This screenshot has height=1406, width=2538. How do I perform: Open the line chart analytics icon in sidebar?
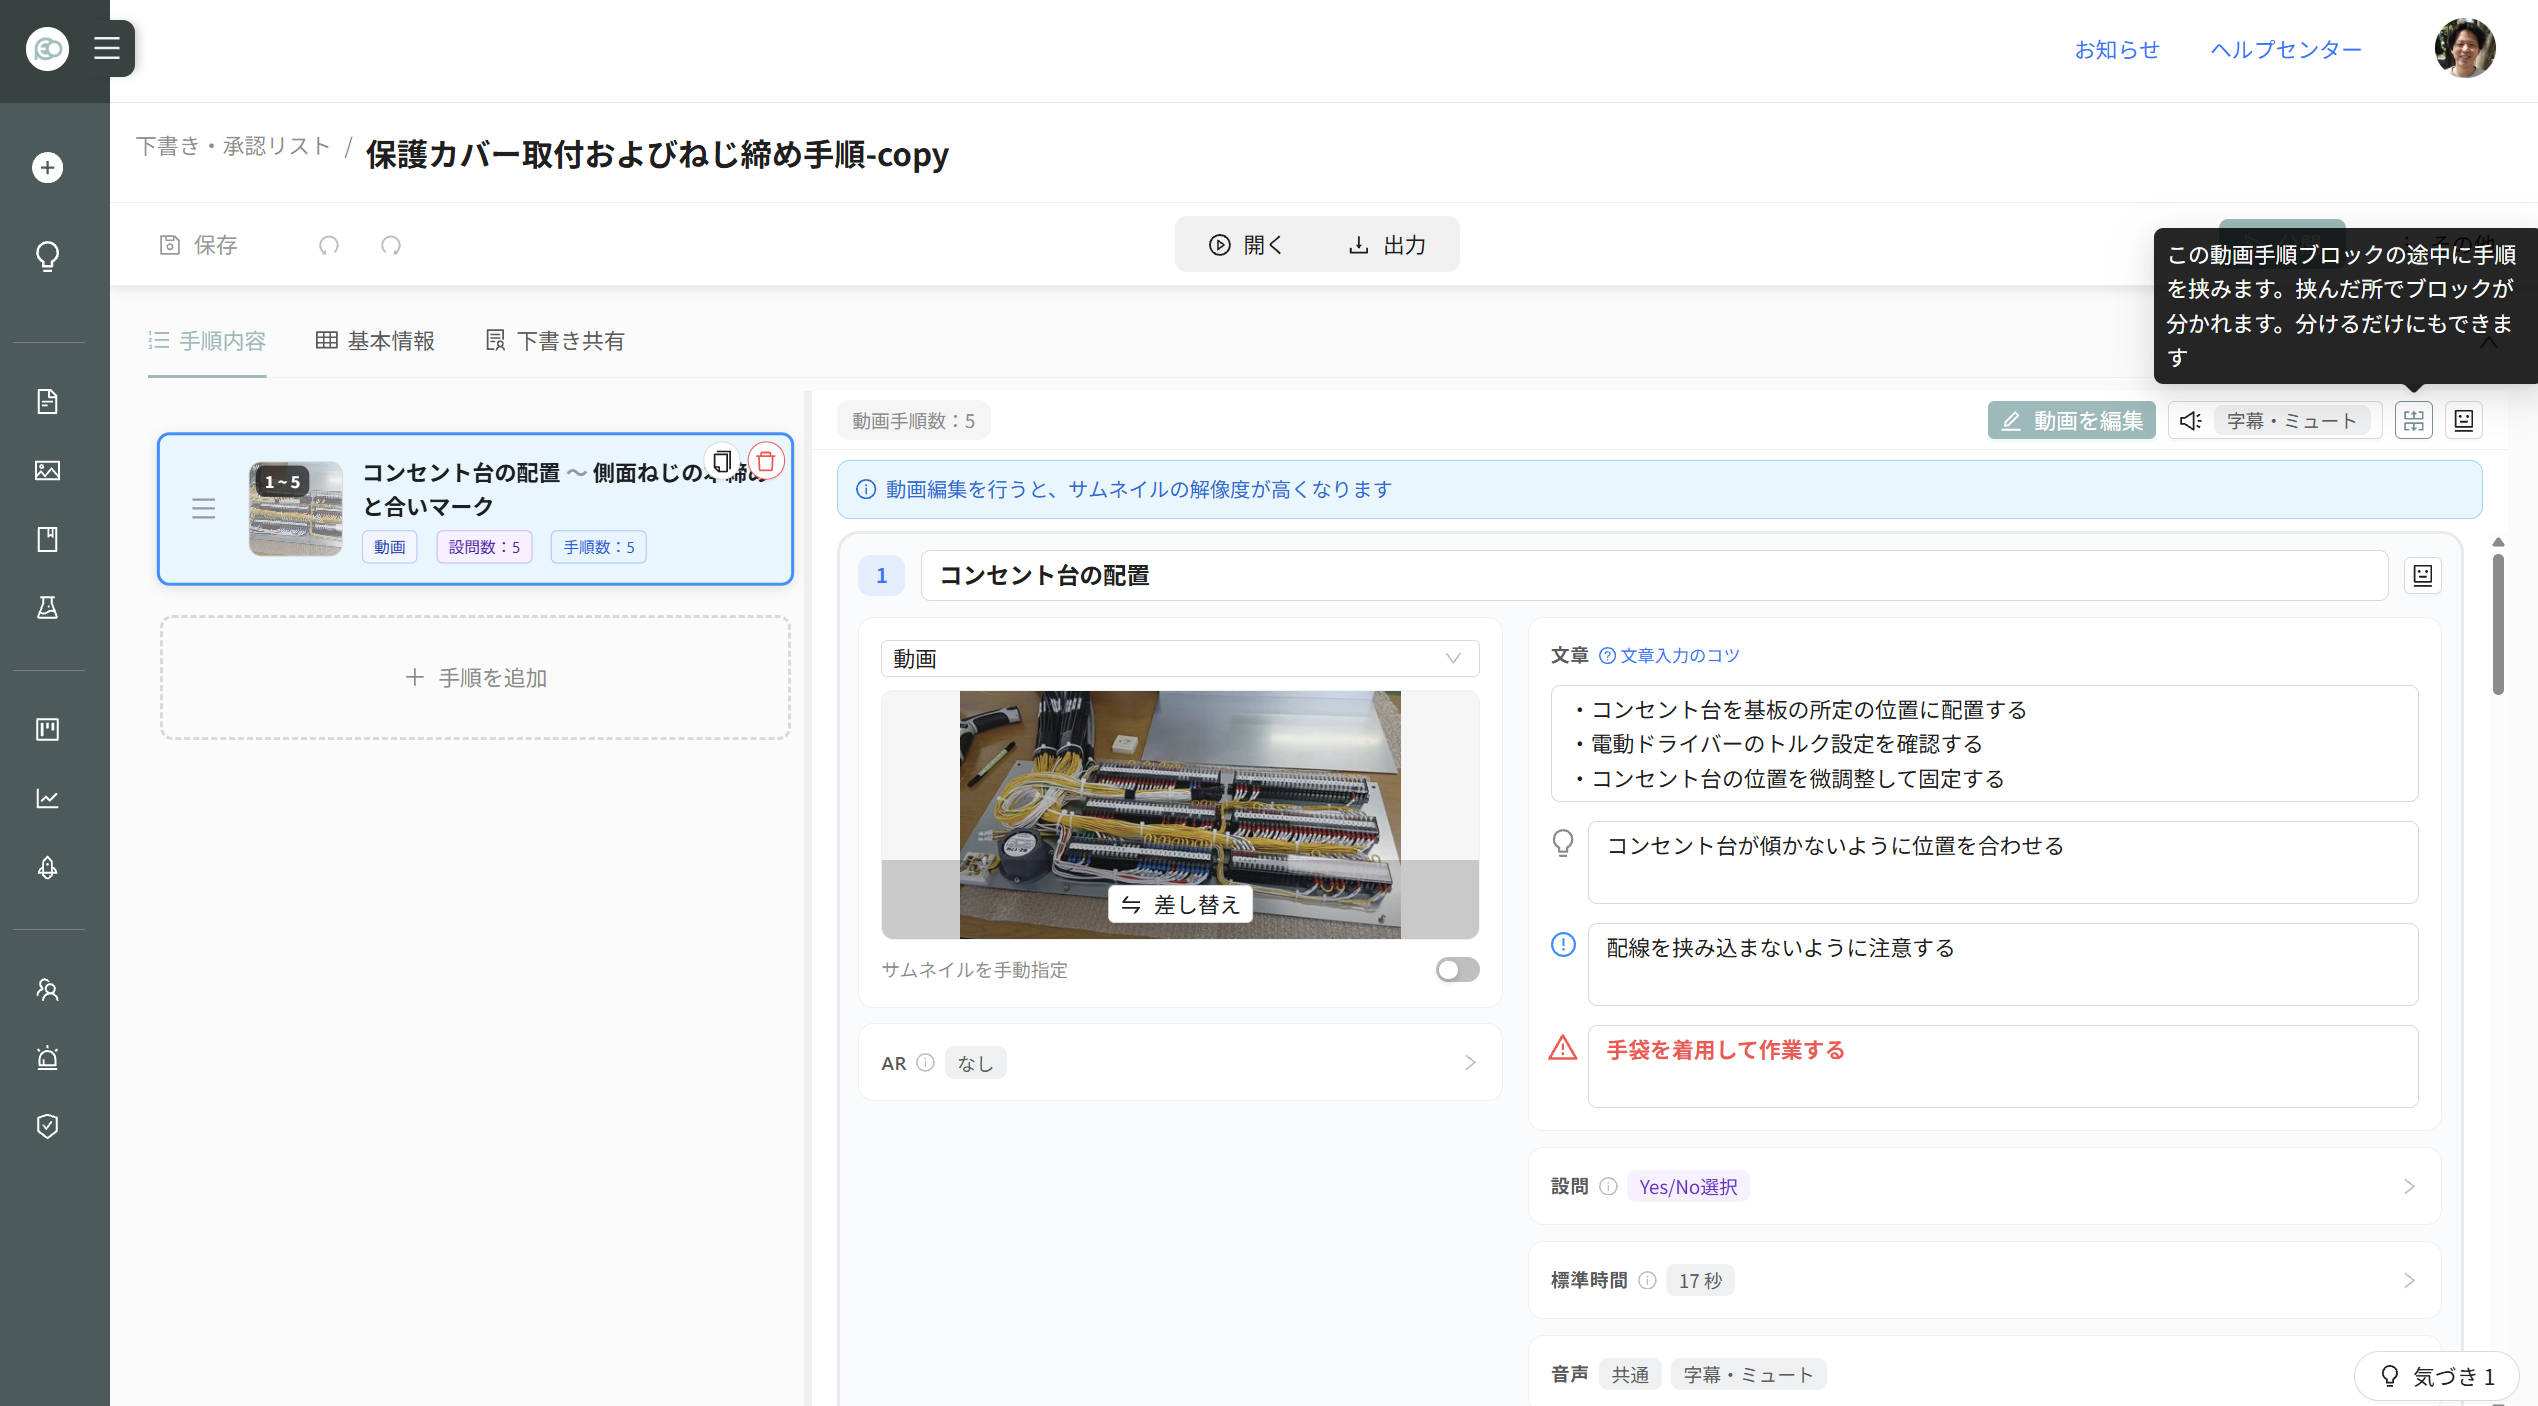pos(47,798)
